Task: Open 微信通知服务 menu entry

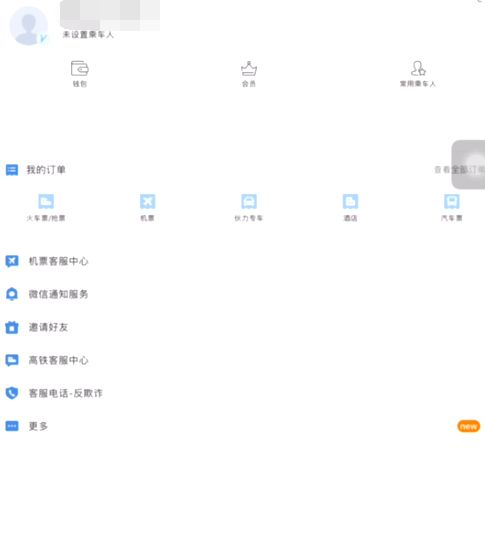Action: (242, 294)
